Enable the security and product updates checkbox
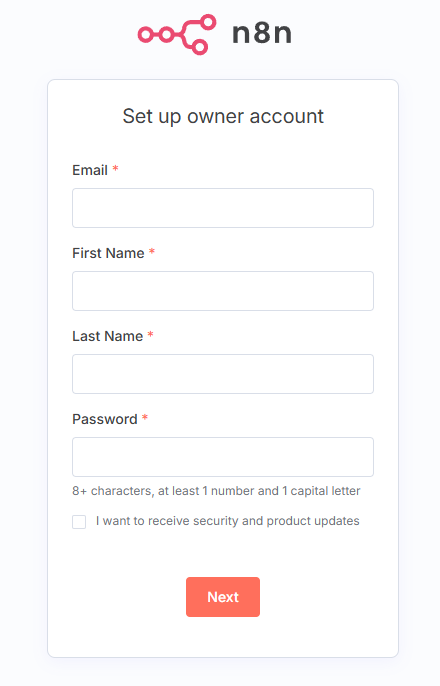The width and height of the screenshot is (440, 686). point(79,522)
